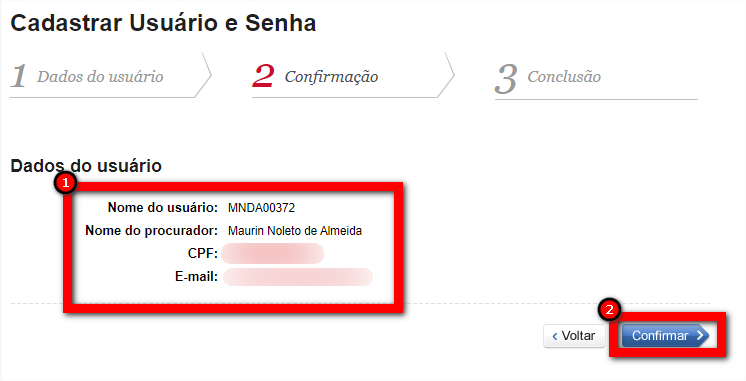The height and width of the screenshot is (381, 746).
Task: Click the left chevron on Voltar
Action: tap(555, 336)
